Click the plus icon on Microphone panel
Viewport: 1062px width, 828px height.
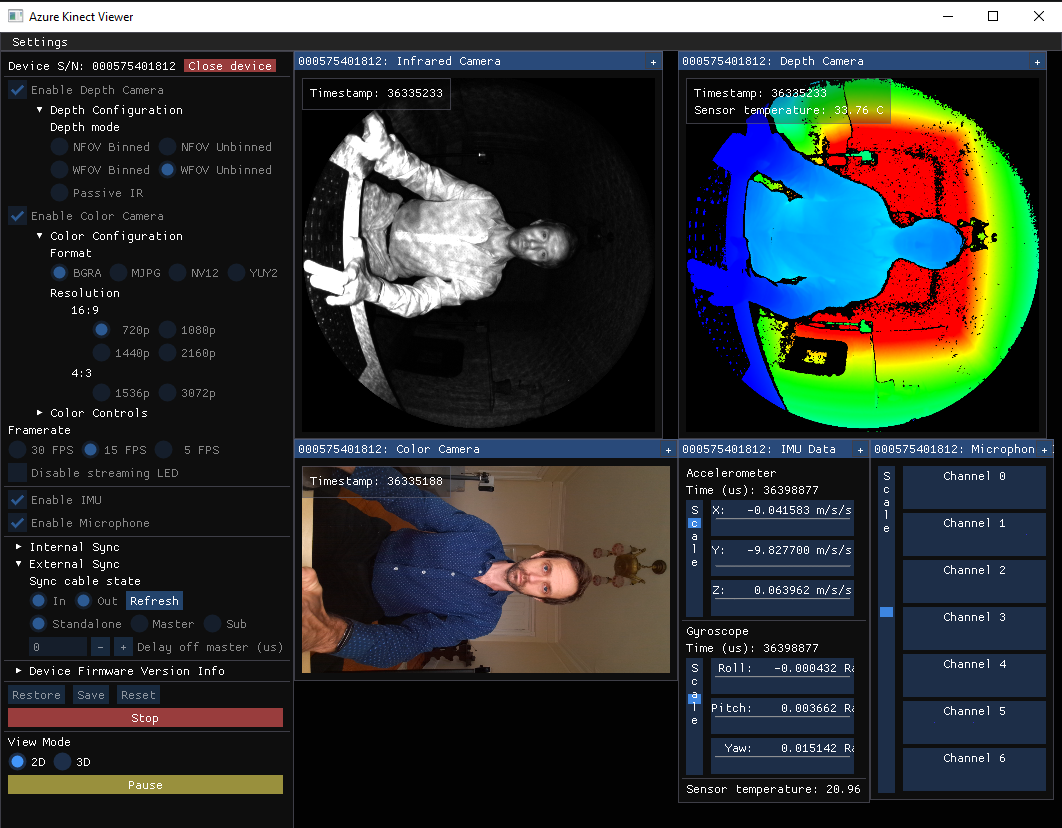(x=1044, y=450)
